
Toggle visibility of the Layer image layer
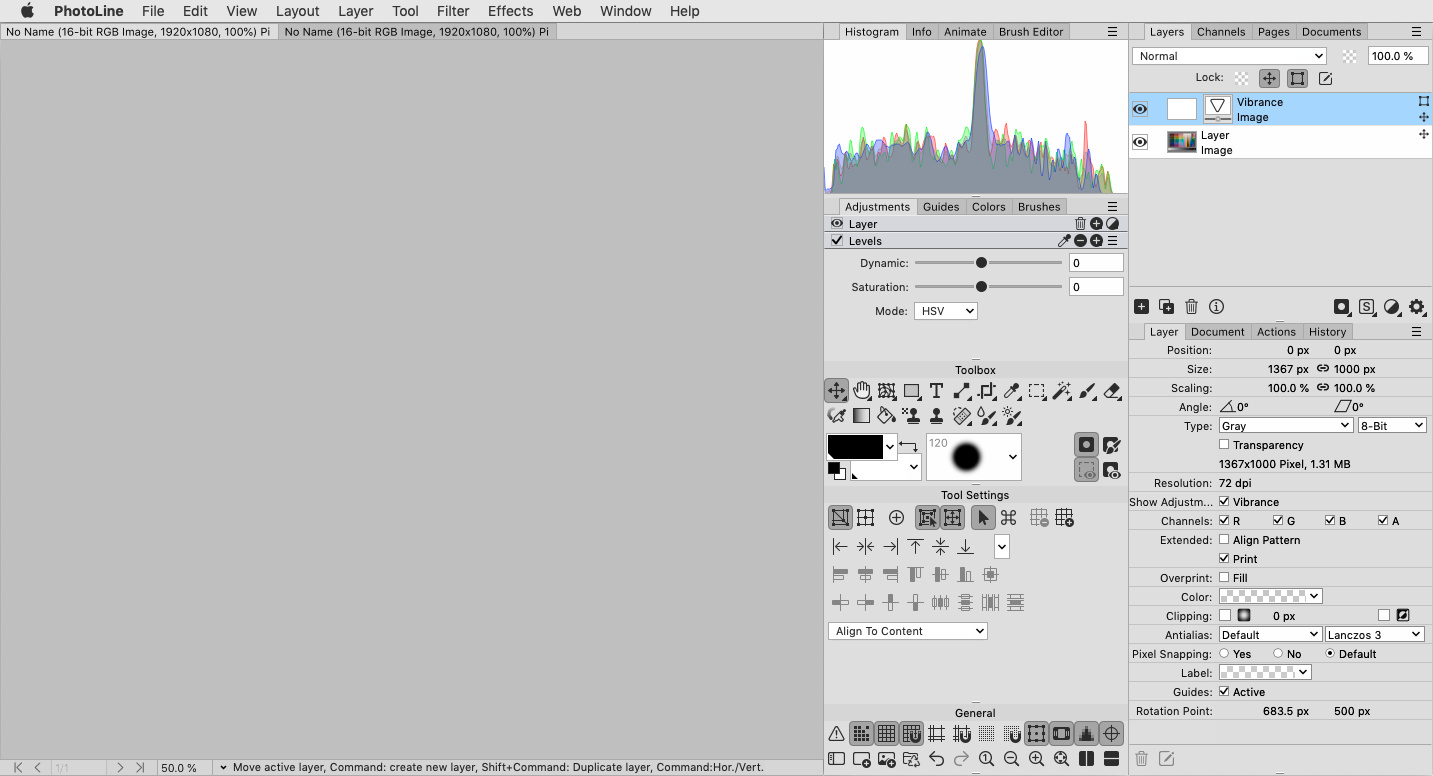pos(1140,142)
